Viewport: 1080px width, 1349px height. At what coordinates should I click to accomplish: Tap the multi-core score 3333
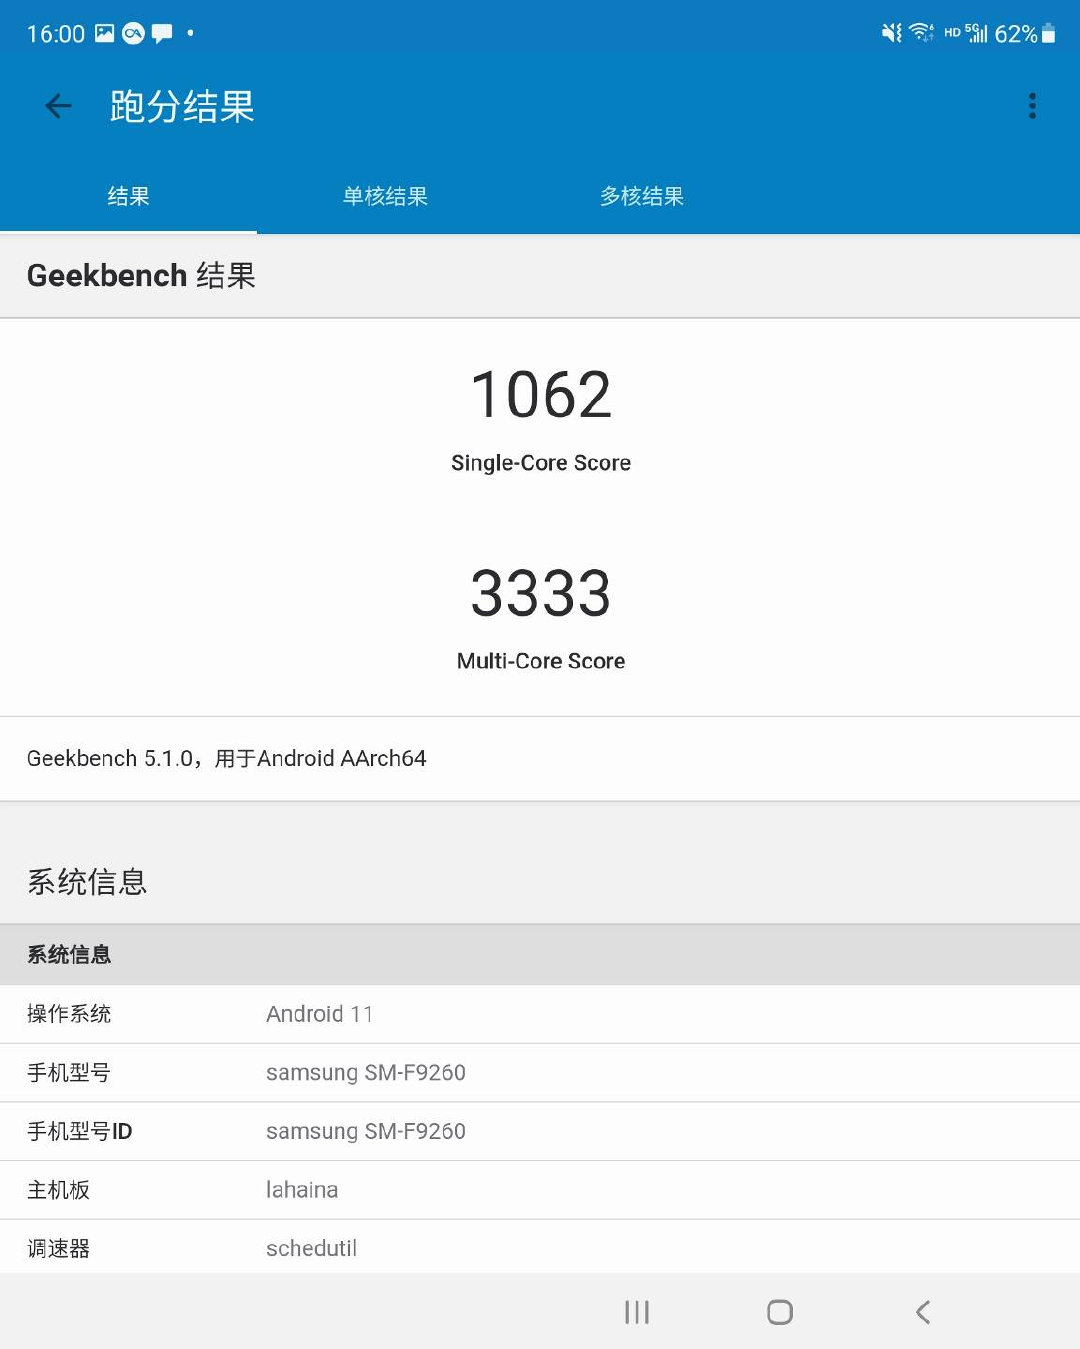click(x=541, y=593)
